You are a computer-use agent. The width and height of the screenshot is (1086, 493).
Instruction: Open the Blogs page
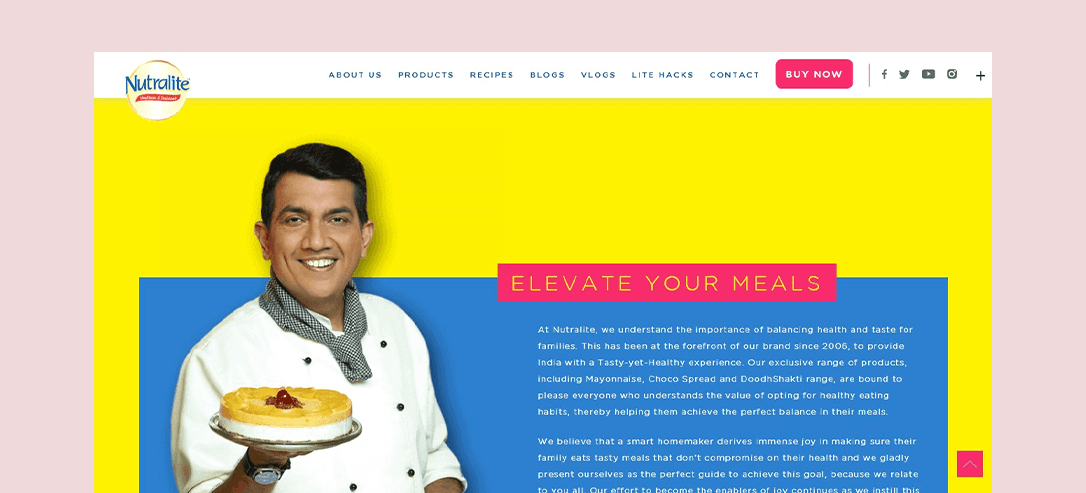tap(547, 75)
